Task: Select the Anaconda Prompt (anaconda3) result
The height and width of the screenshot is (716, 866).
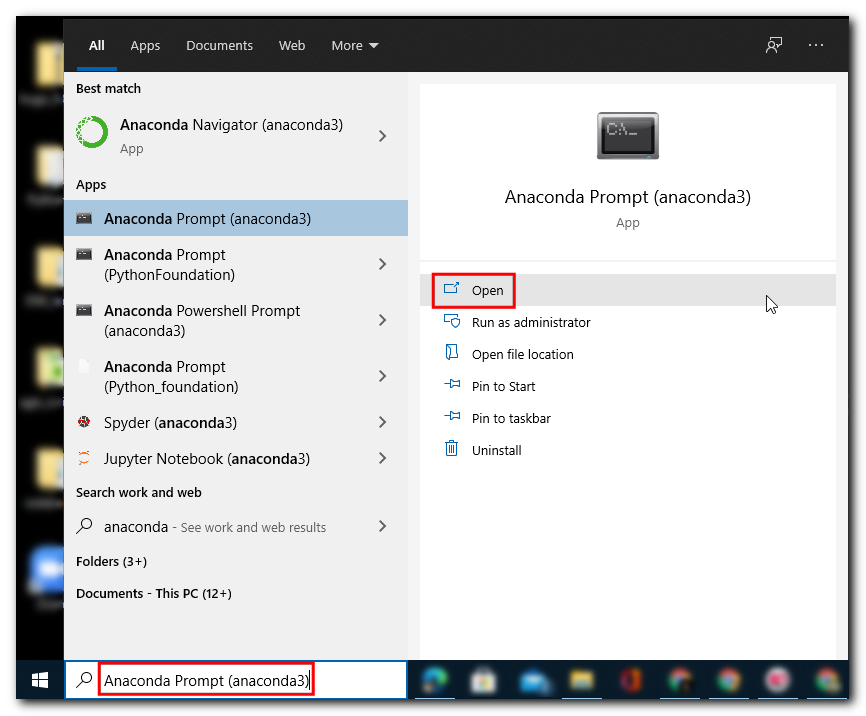Action: coord(236,218)
